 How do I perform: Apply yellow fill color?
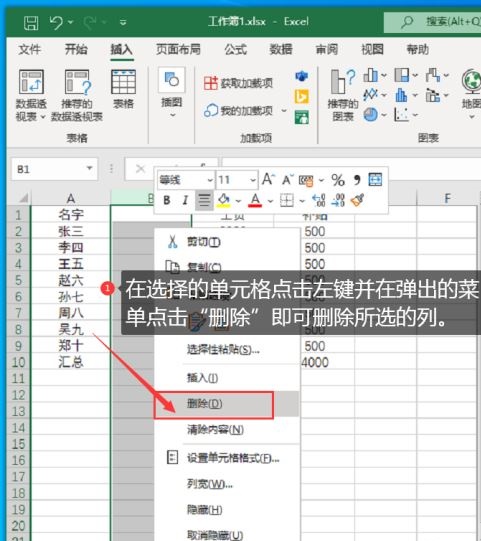(224, 200)
